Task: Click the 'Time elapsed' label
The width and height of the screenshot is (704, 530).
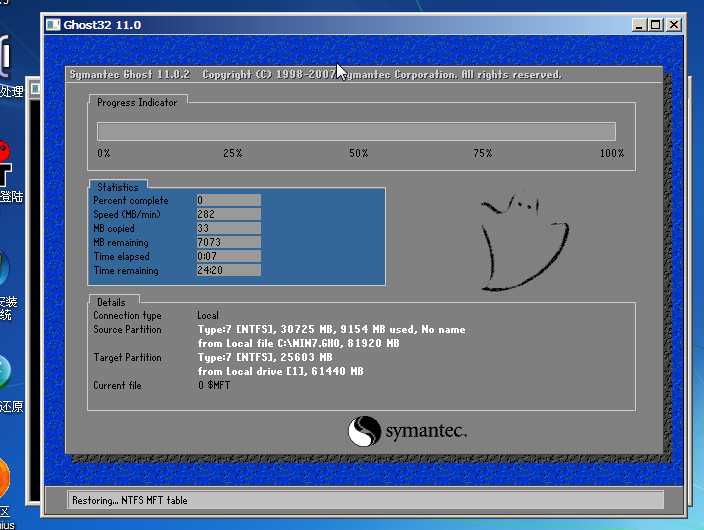Action: pyautogui.click(x=121, y=256)
